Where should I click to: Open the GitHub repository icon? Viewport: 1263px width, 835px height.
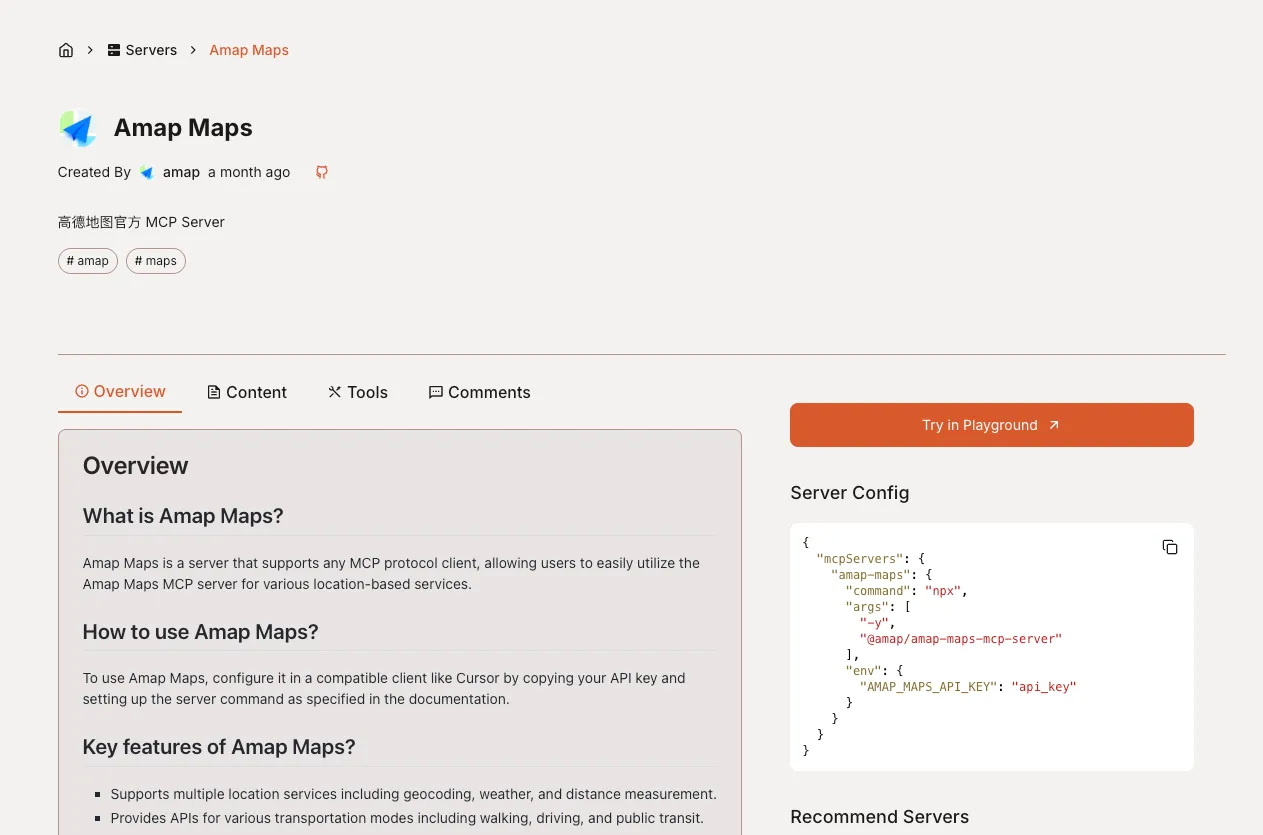(x=322, y=172)
